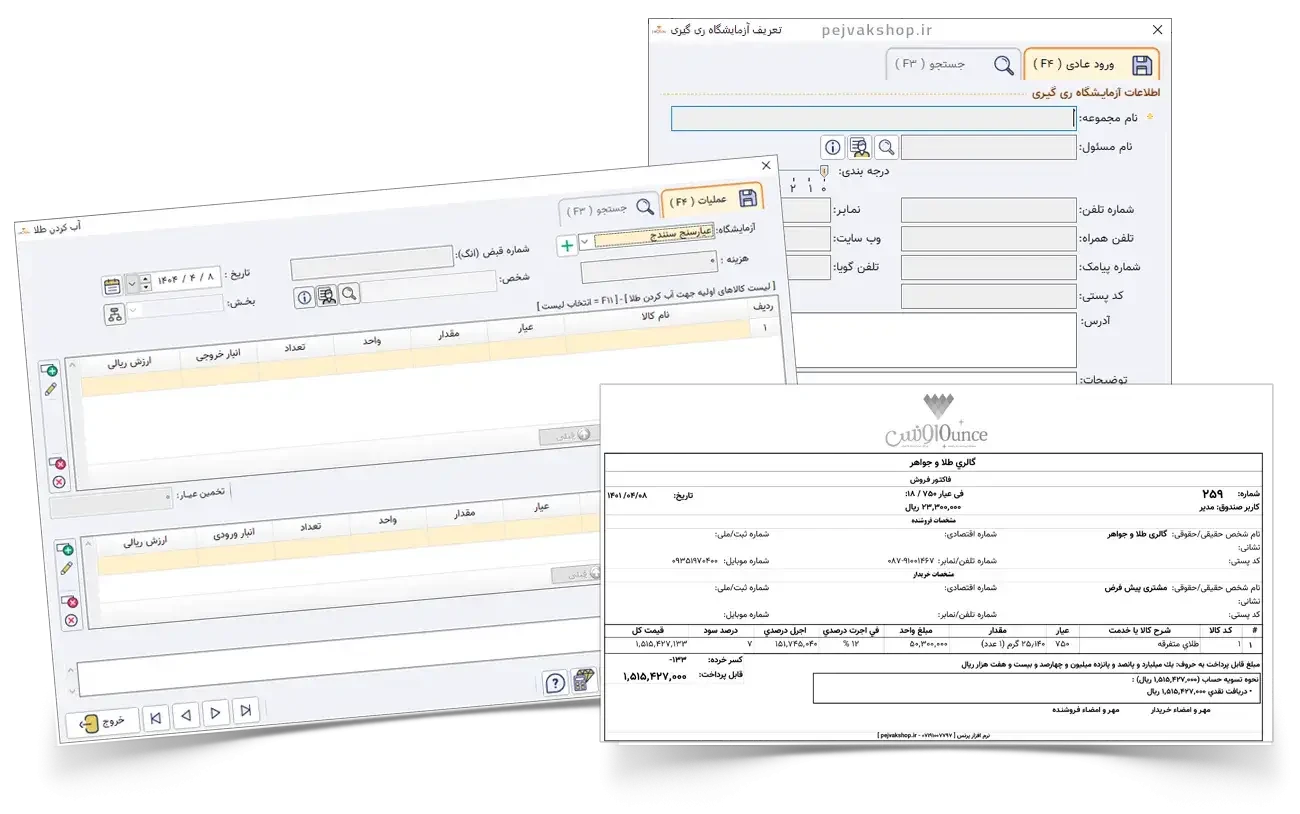
Task: Go to the last record arrow
Action: (x=245, y=711)
